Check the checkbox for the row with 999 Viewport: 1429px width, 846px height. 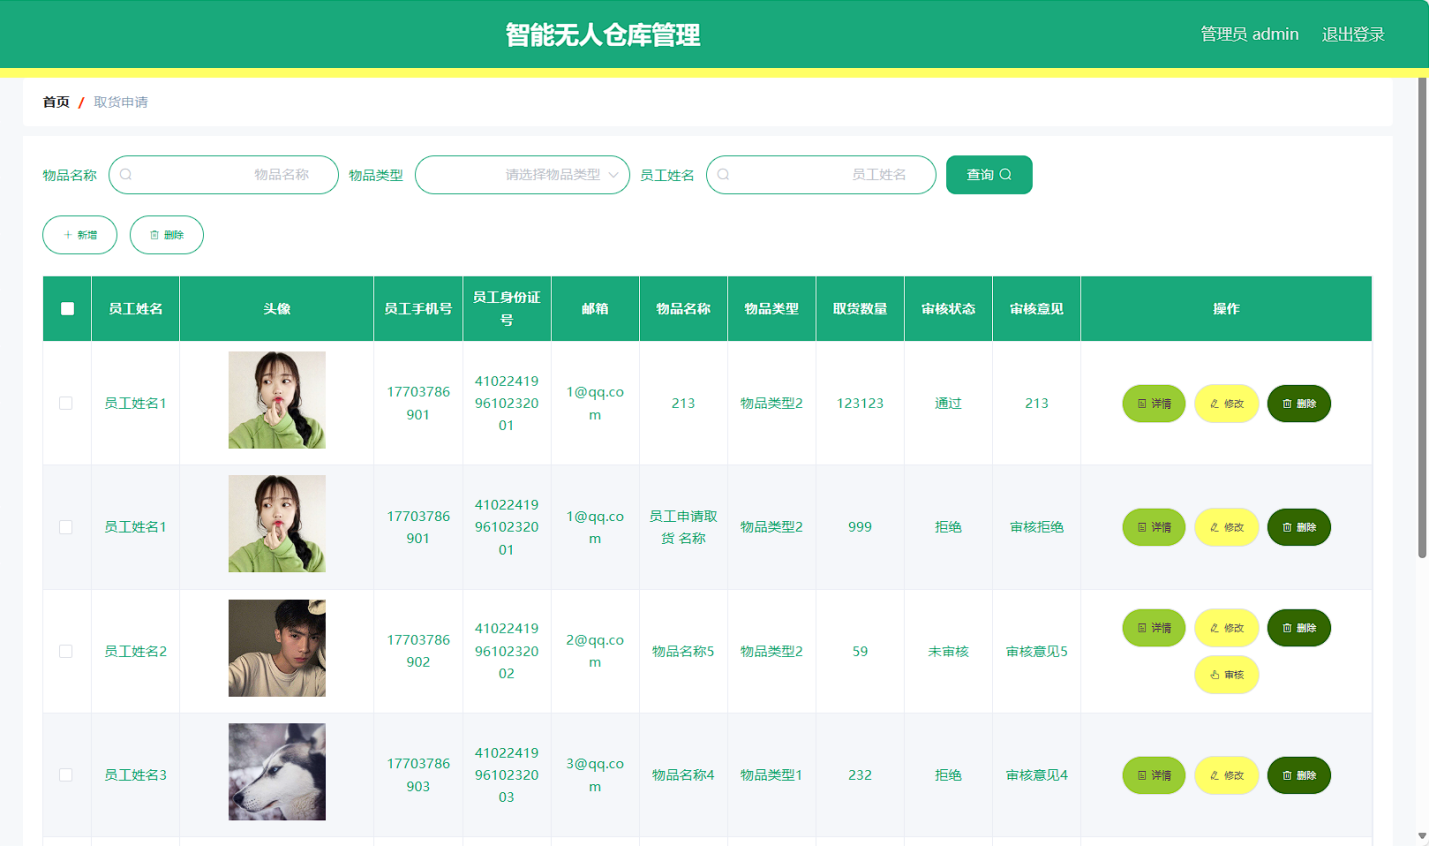(66, 527)
